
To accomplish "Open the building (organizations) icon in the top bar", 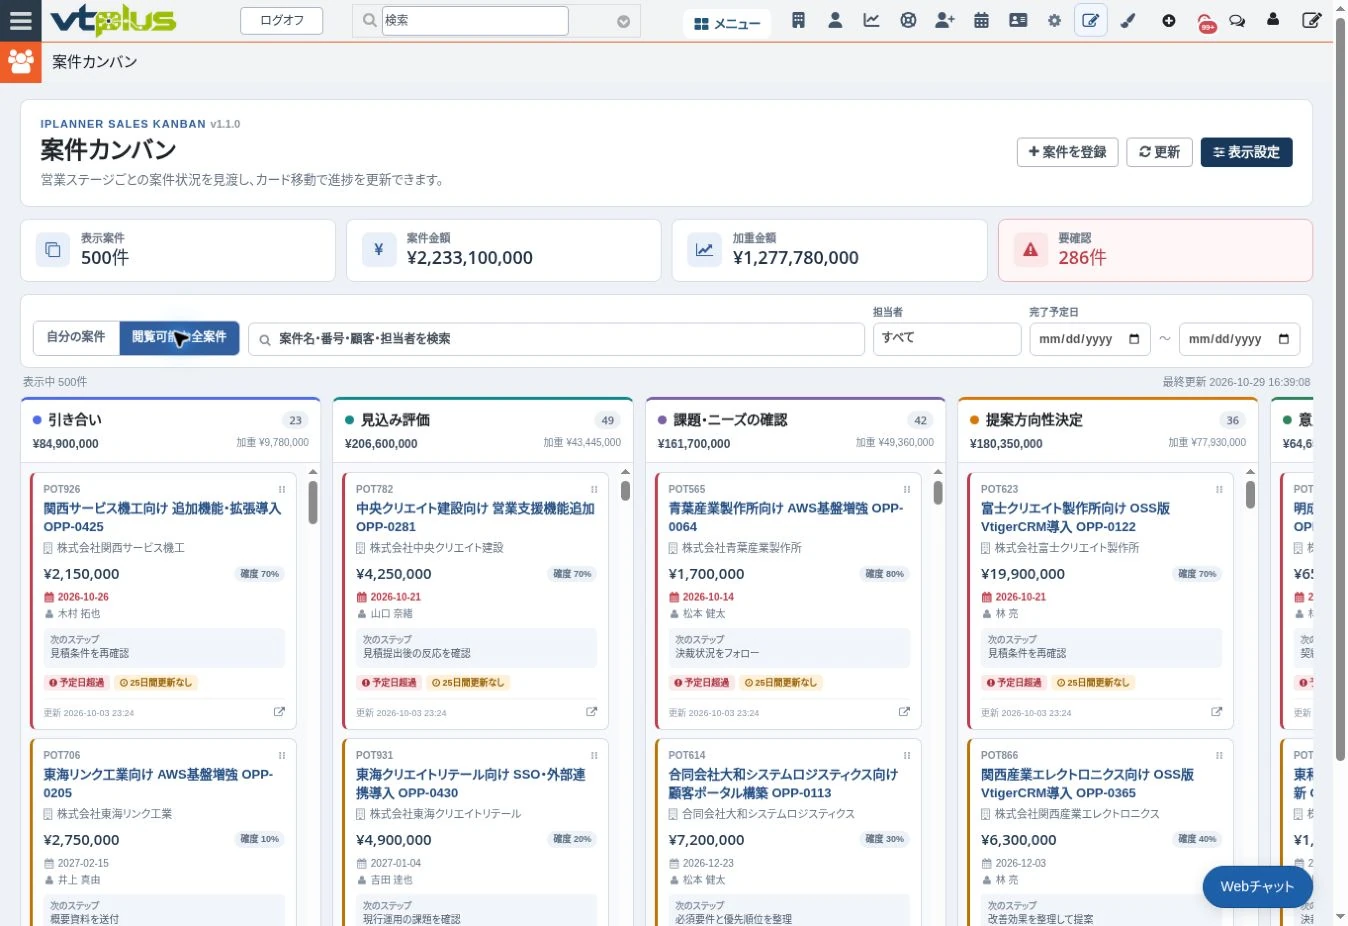I will (x=798, y=20).
